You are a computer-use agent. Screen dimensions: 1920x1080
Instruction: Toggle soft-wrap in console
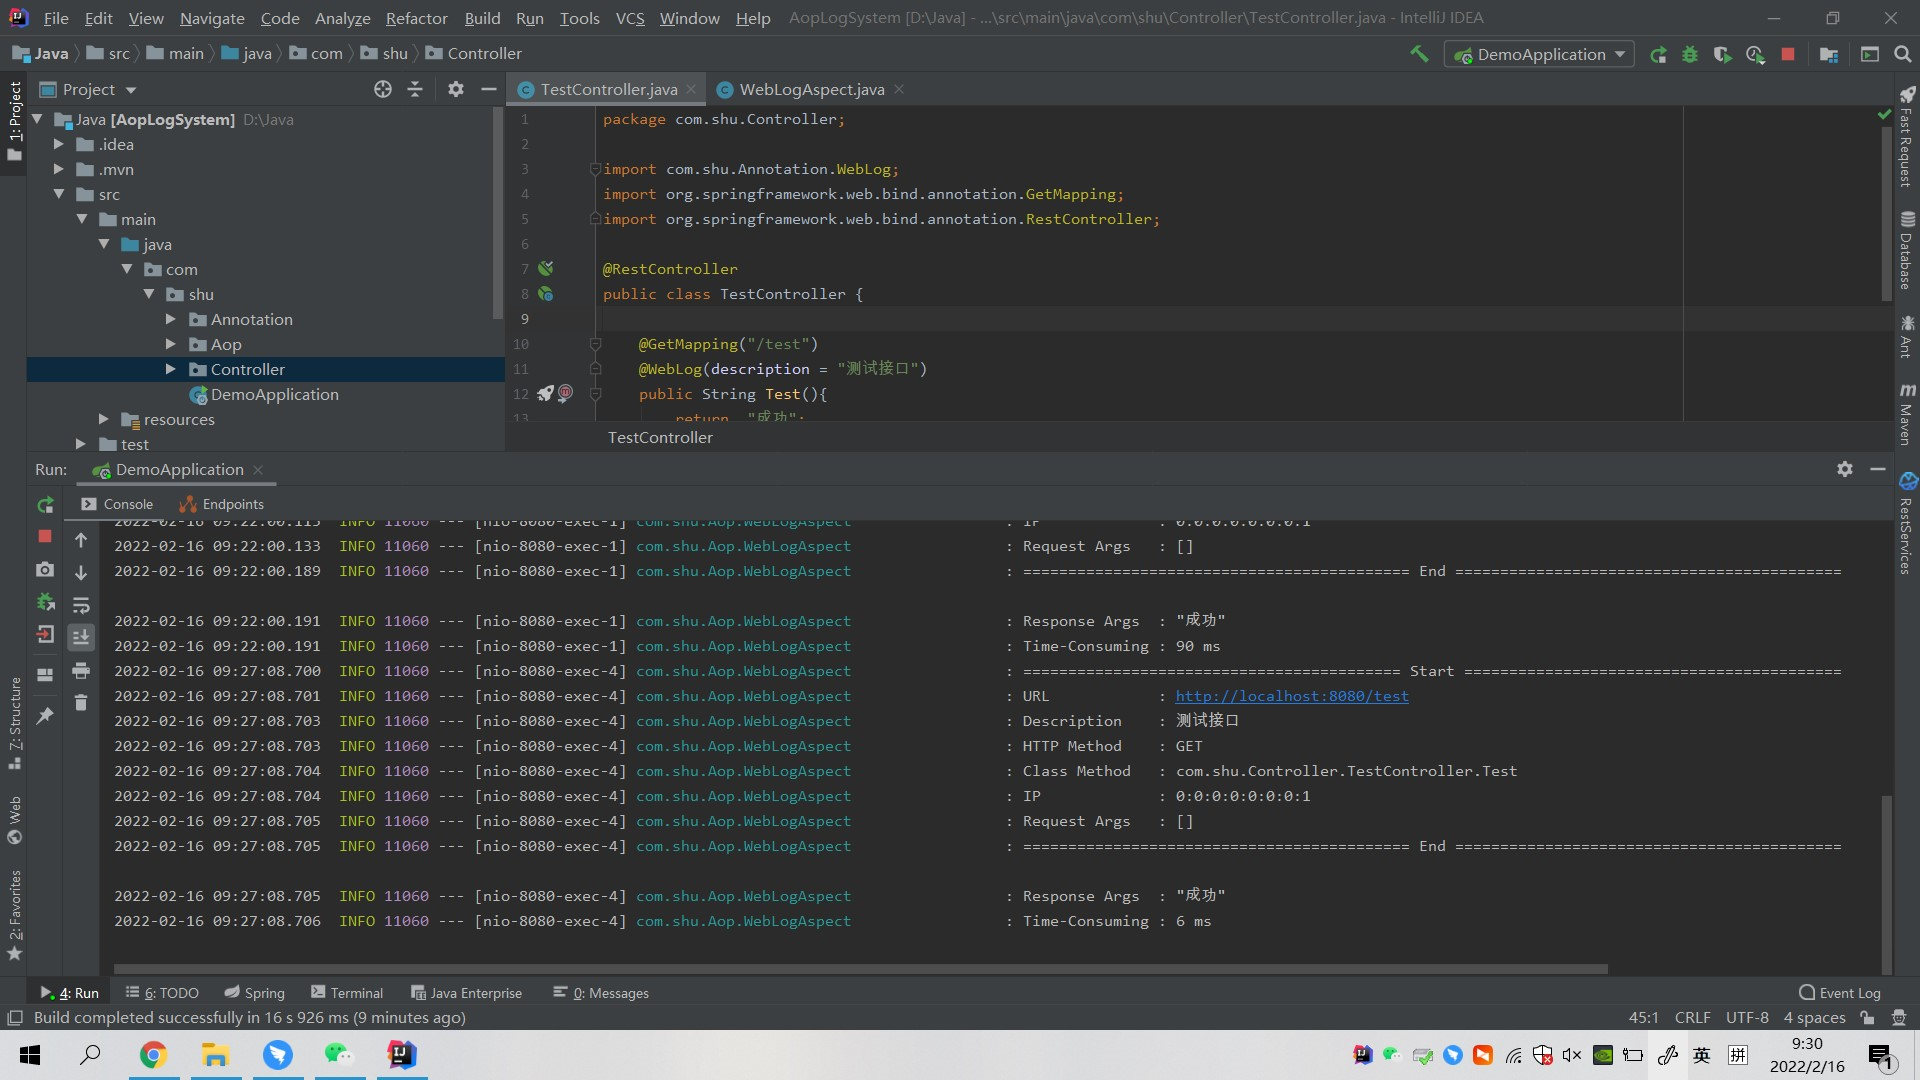[81, 605]
